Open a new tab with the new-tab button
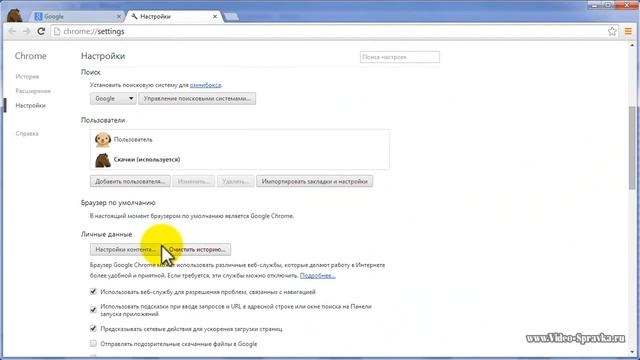640x360 pixels. point(231,17)
